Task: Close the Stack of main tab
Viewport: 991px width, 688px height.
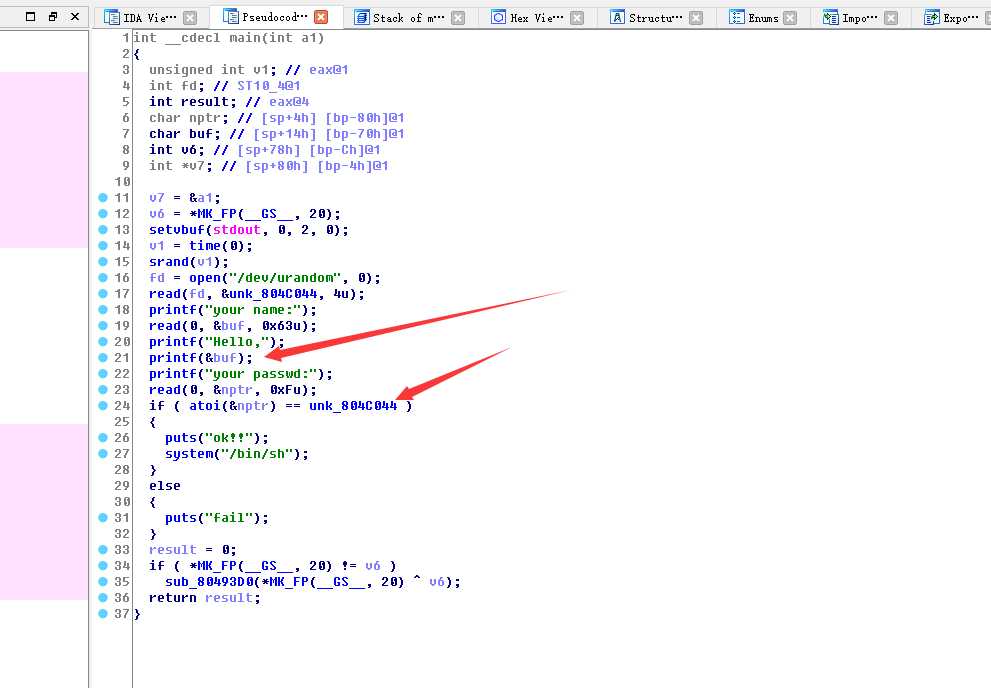Action: pos(458,18)
